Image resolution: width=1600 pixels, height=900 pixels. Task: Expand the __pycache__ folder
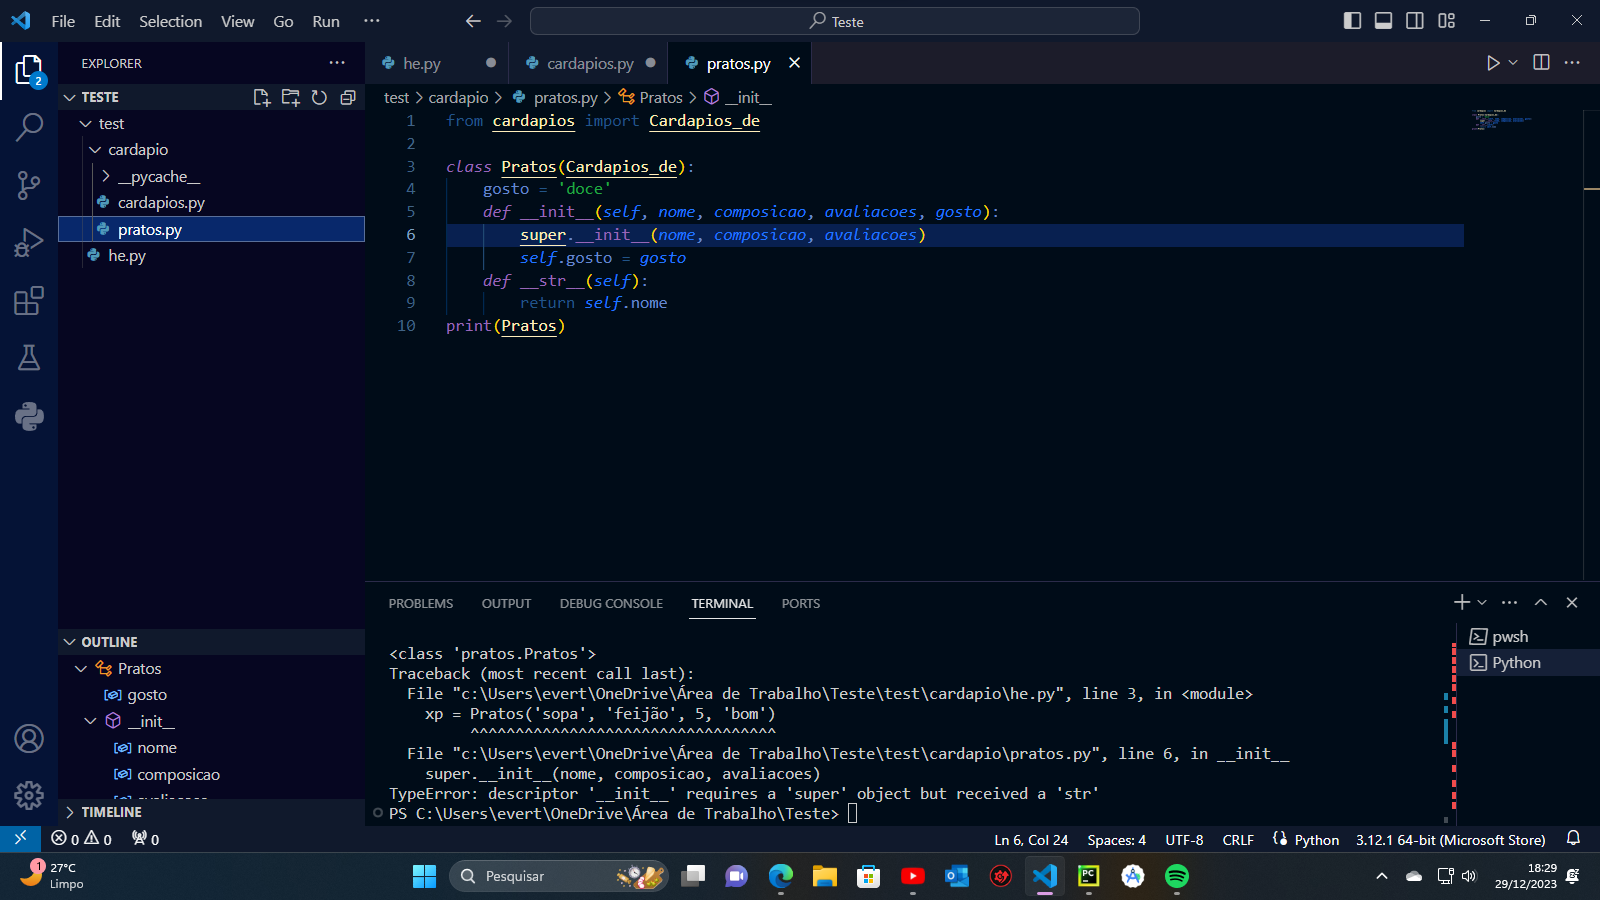click(106, 176)
